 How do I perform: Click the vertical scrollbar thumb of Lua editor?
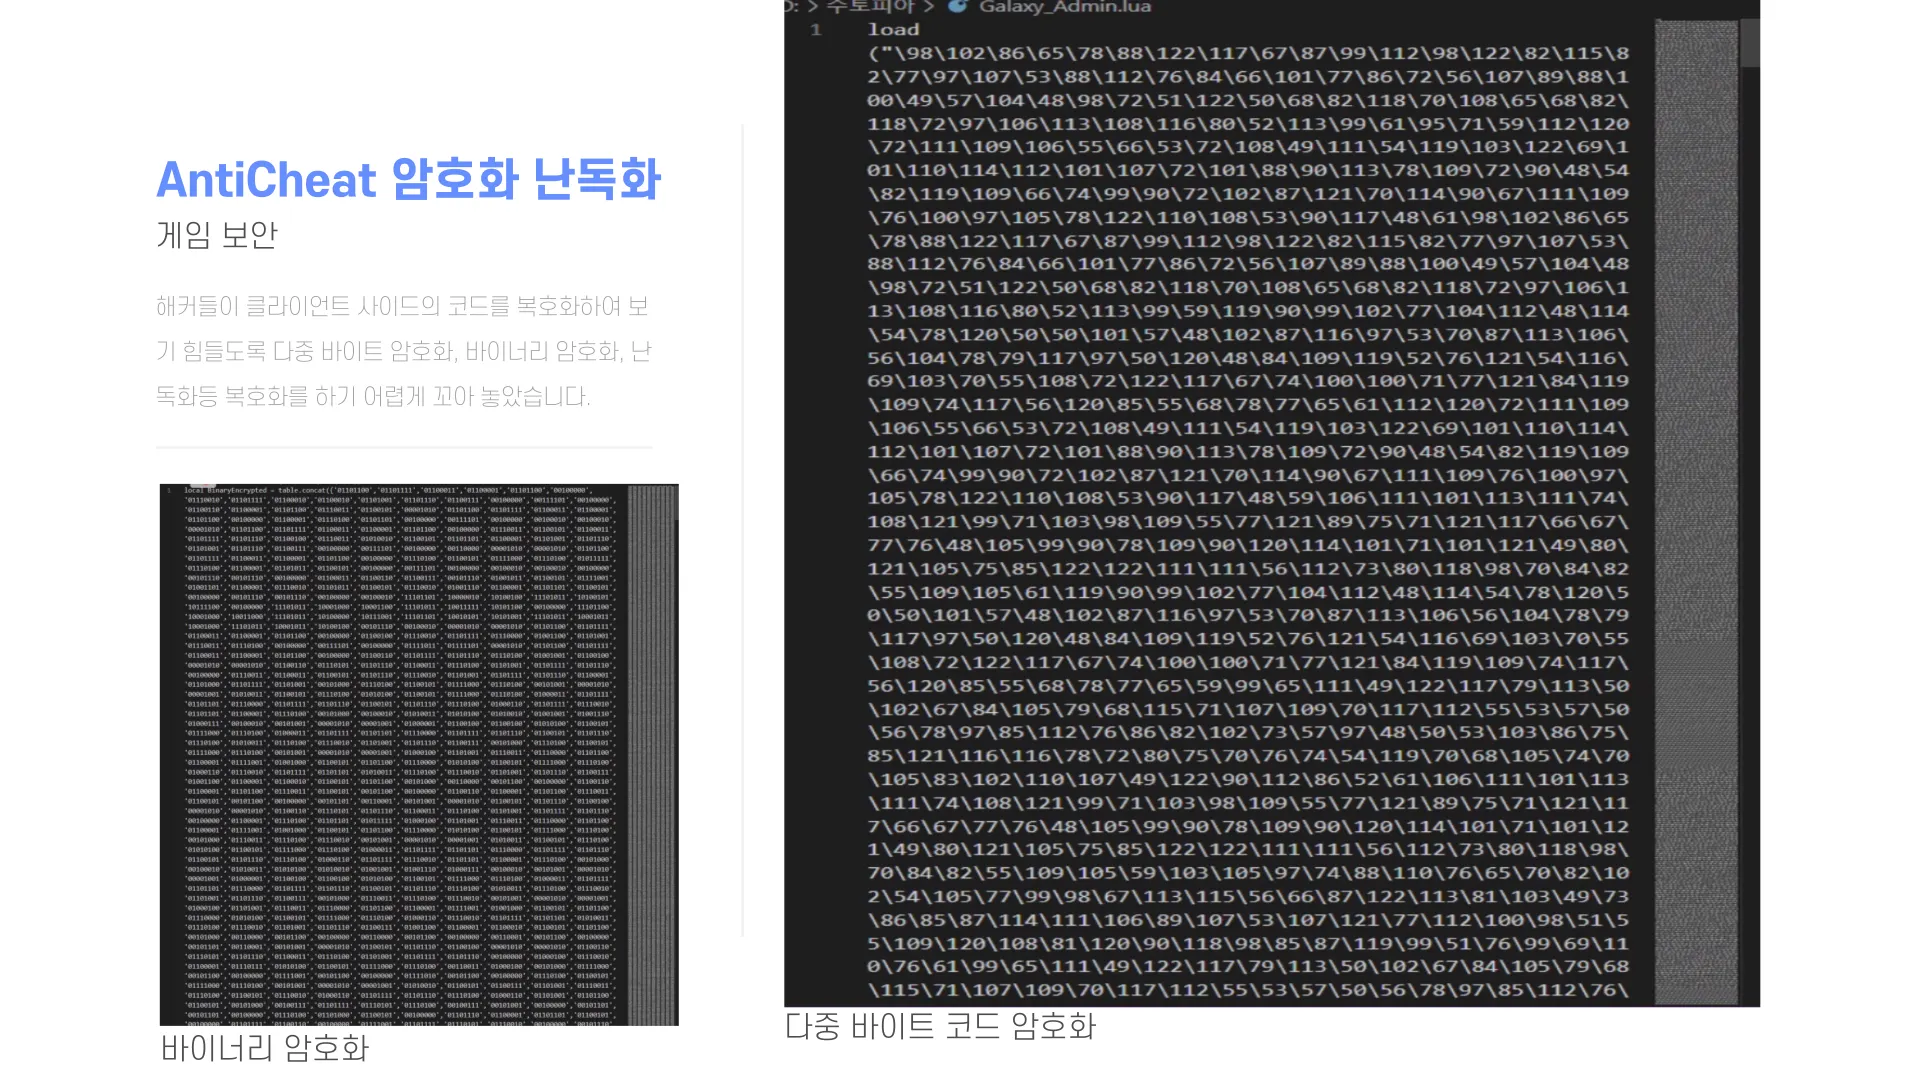pos(1750,42)
